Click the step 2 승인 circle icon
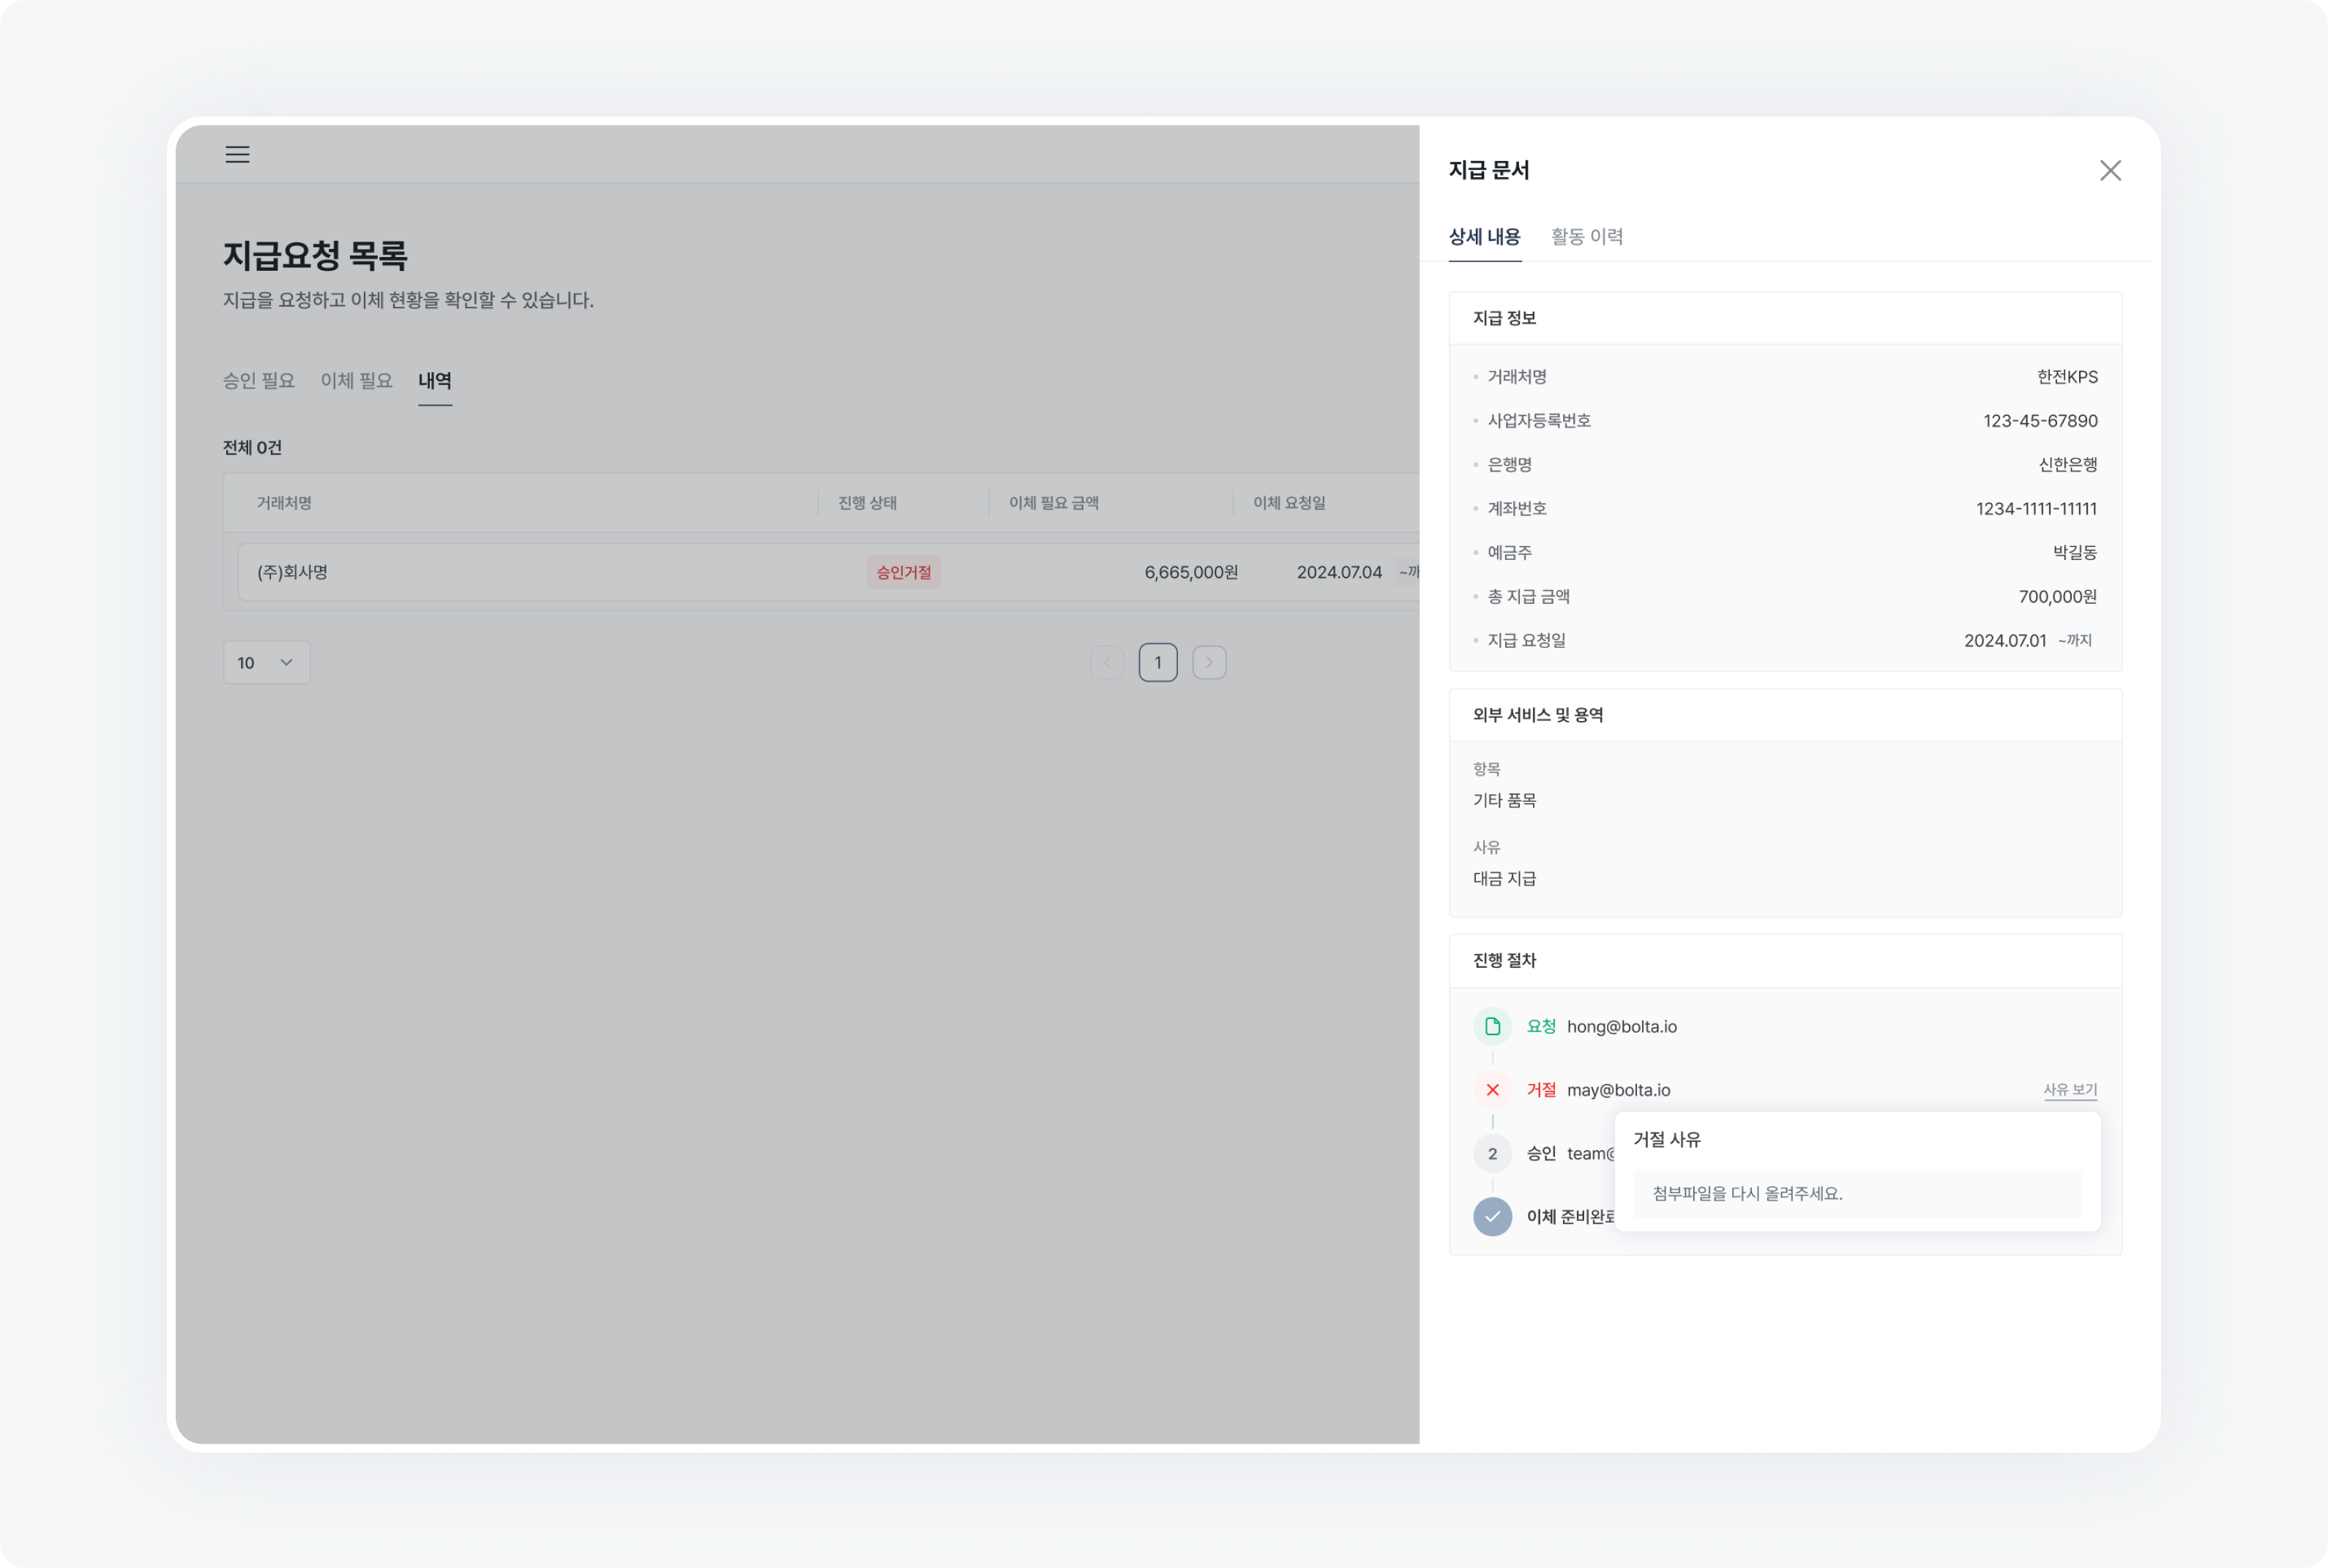 [1492, 1153]
